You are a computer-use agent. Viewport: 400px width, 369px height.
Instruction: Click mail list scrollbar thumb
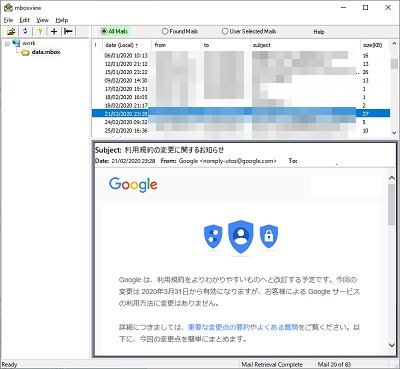(394, 63)
